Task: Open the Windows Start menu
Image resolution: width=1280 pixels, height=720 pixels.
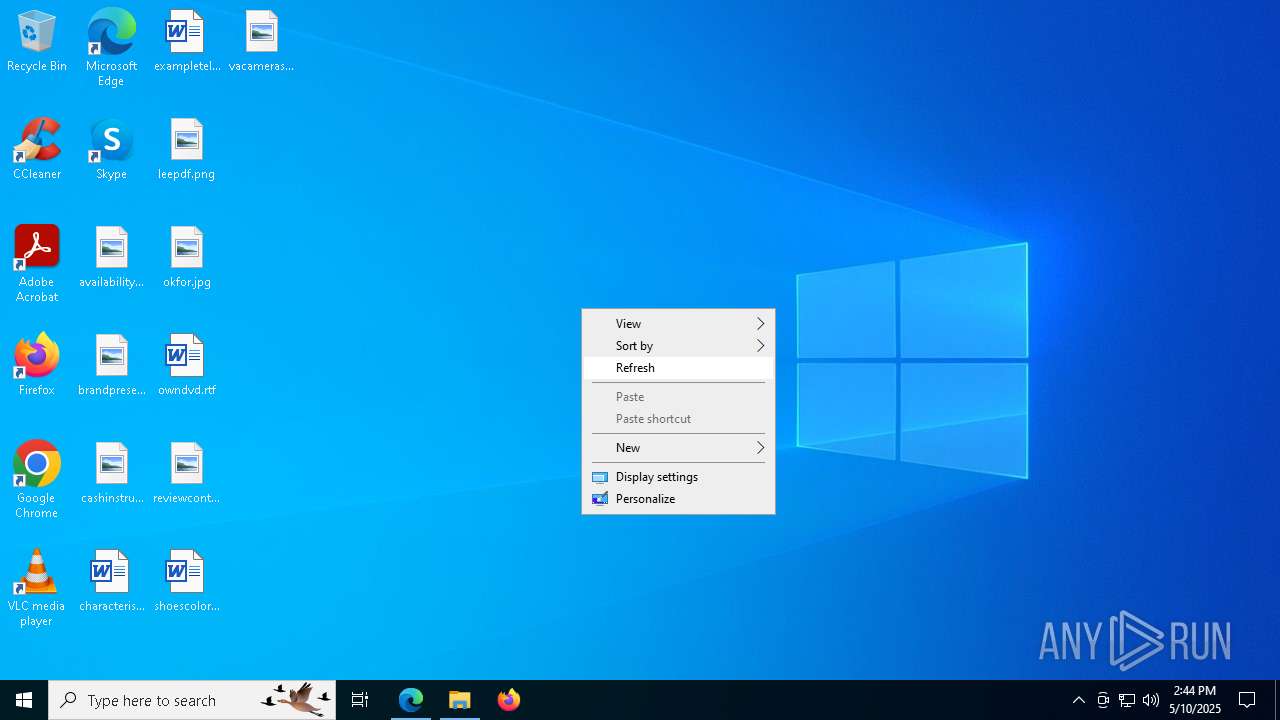Action: pos(24,700)
